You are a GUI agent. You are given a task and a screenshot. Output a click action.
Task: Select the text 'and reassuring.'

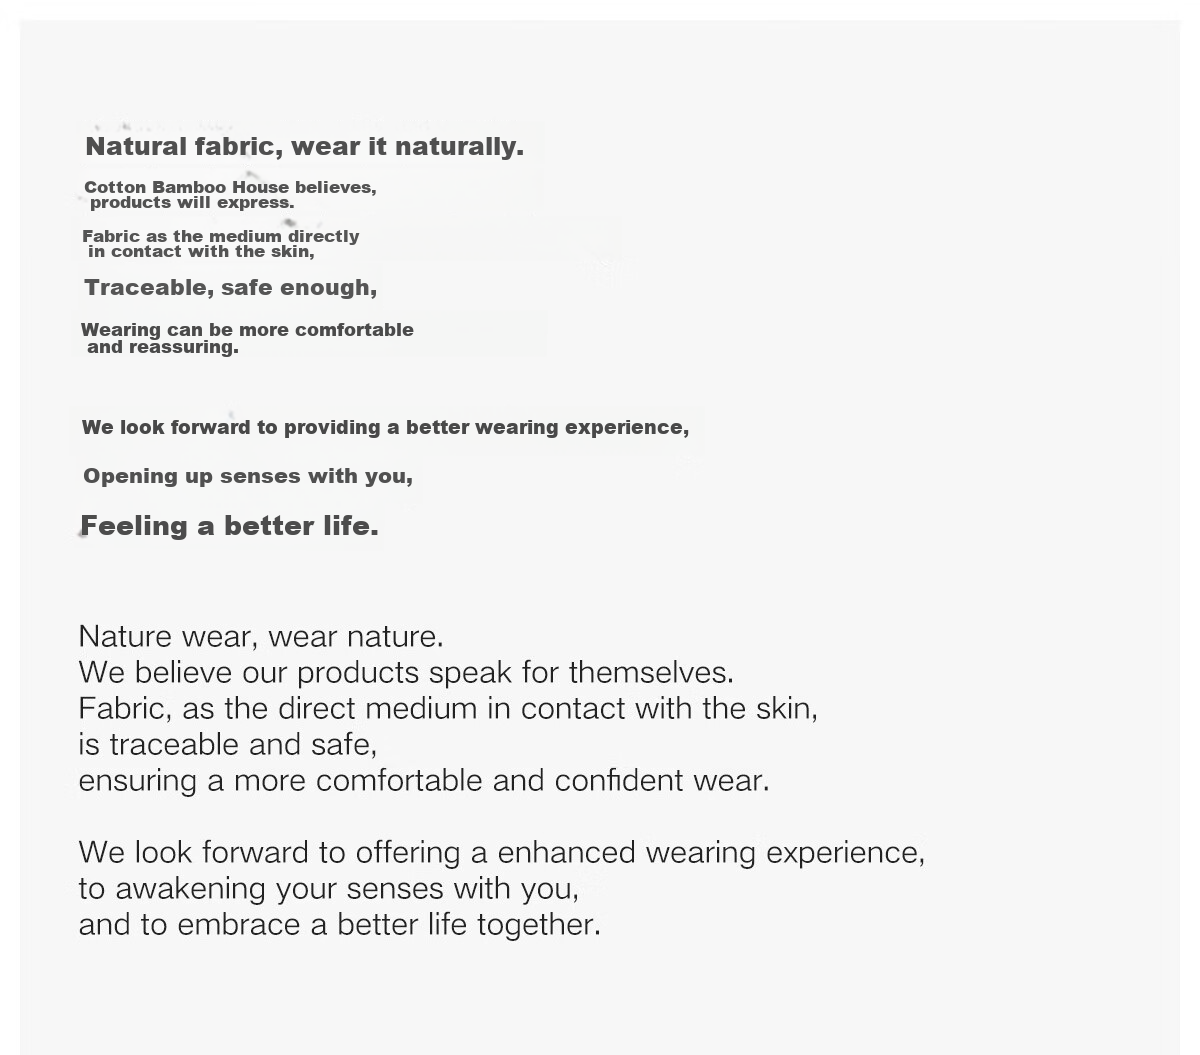tap(163, 347)
